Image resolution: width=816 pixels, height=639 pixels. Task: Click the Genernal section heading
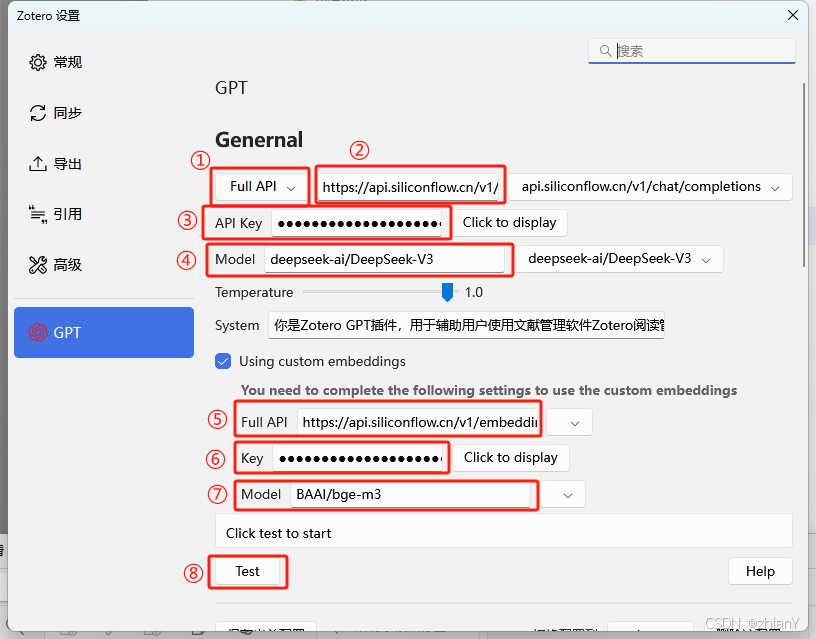259,139
